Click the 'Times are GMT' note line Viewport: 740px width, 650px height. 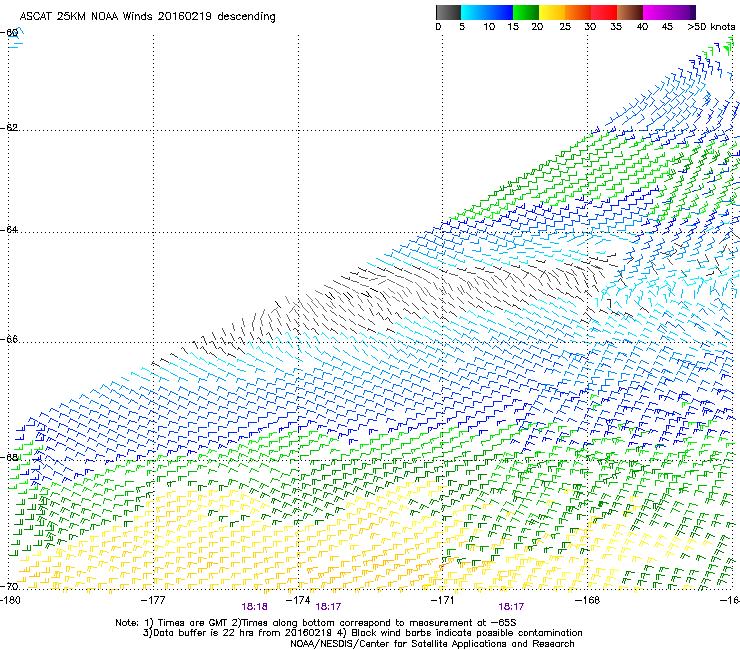pyautogui.click(x=316, y=623)
